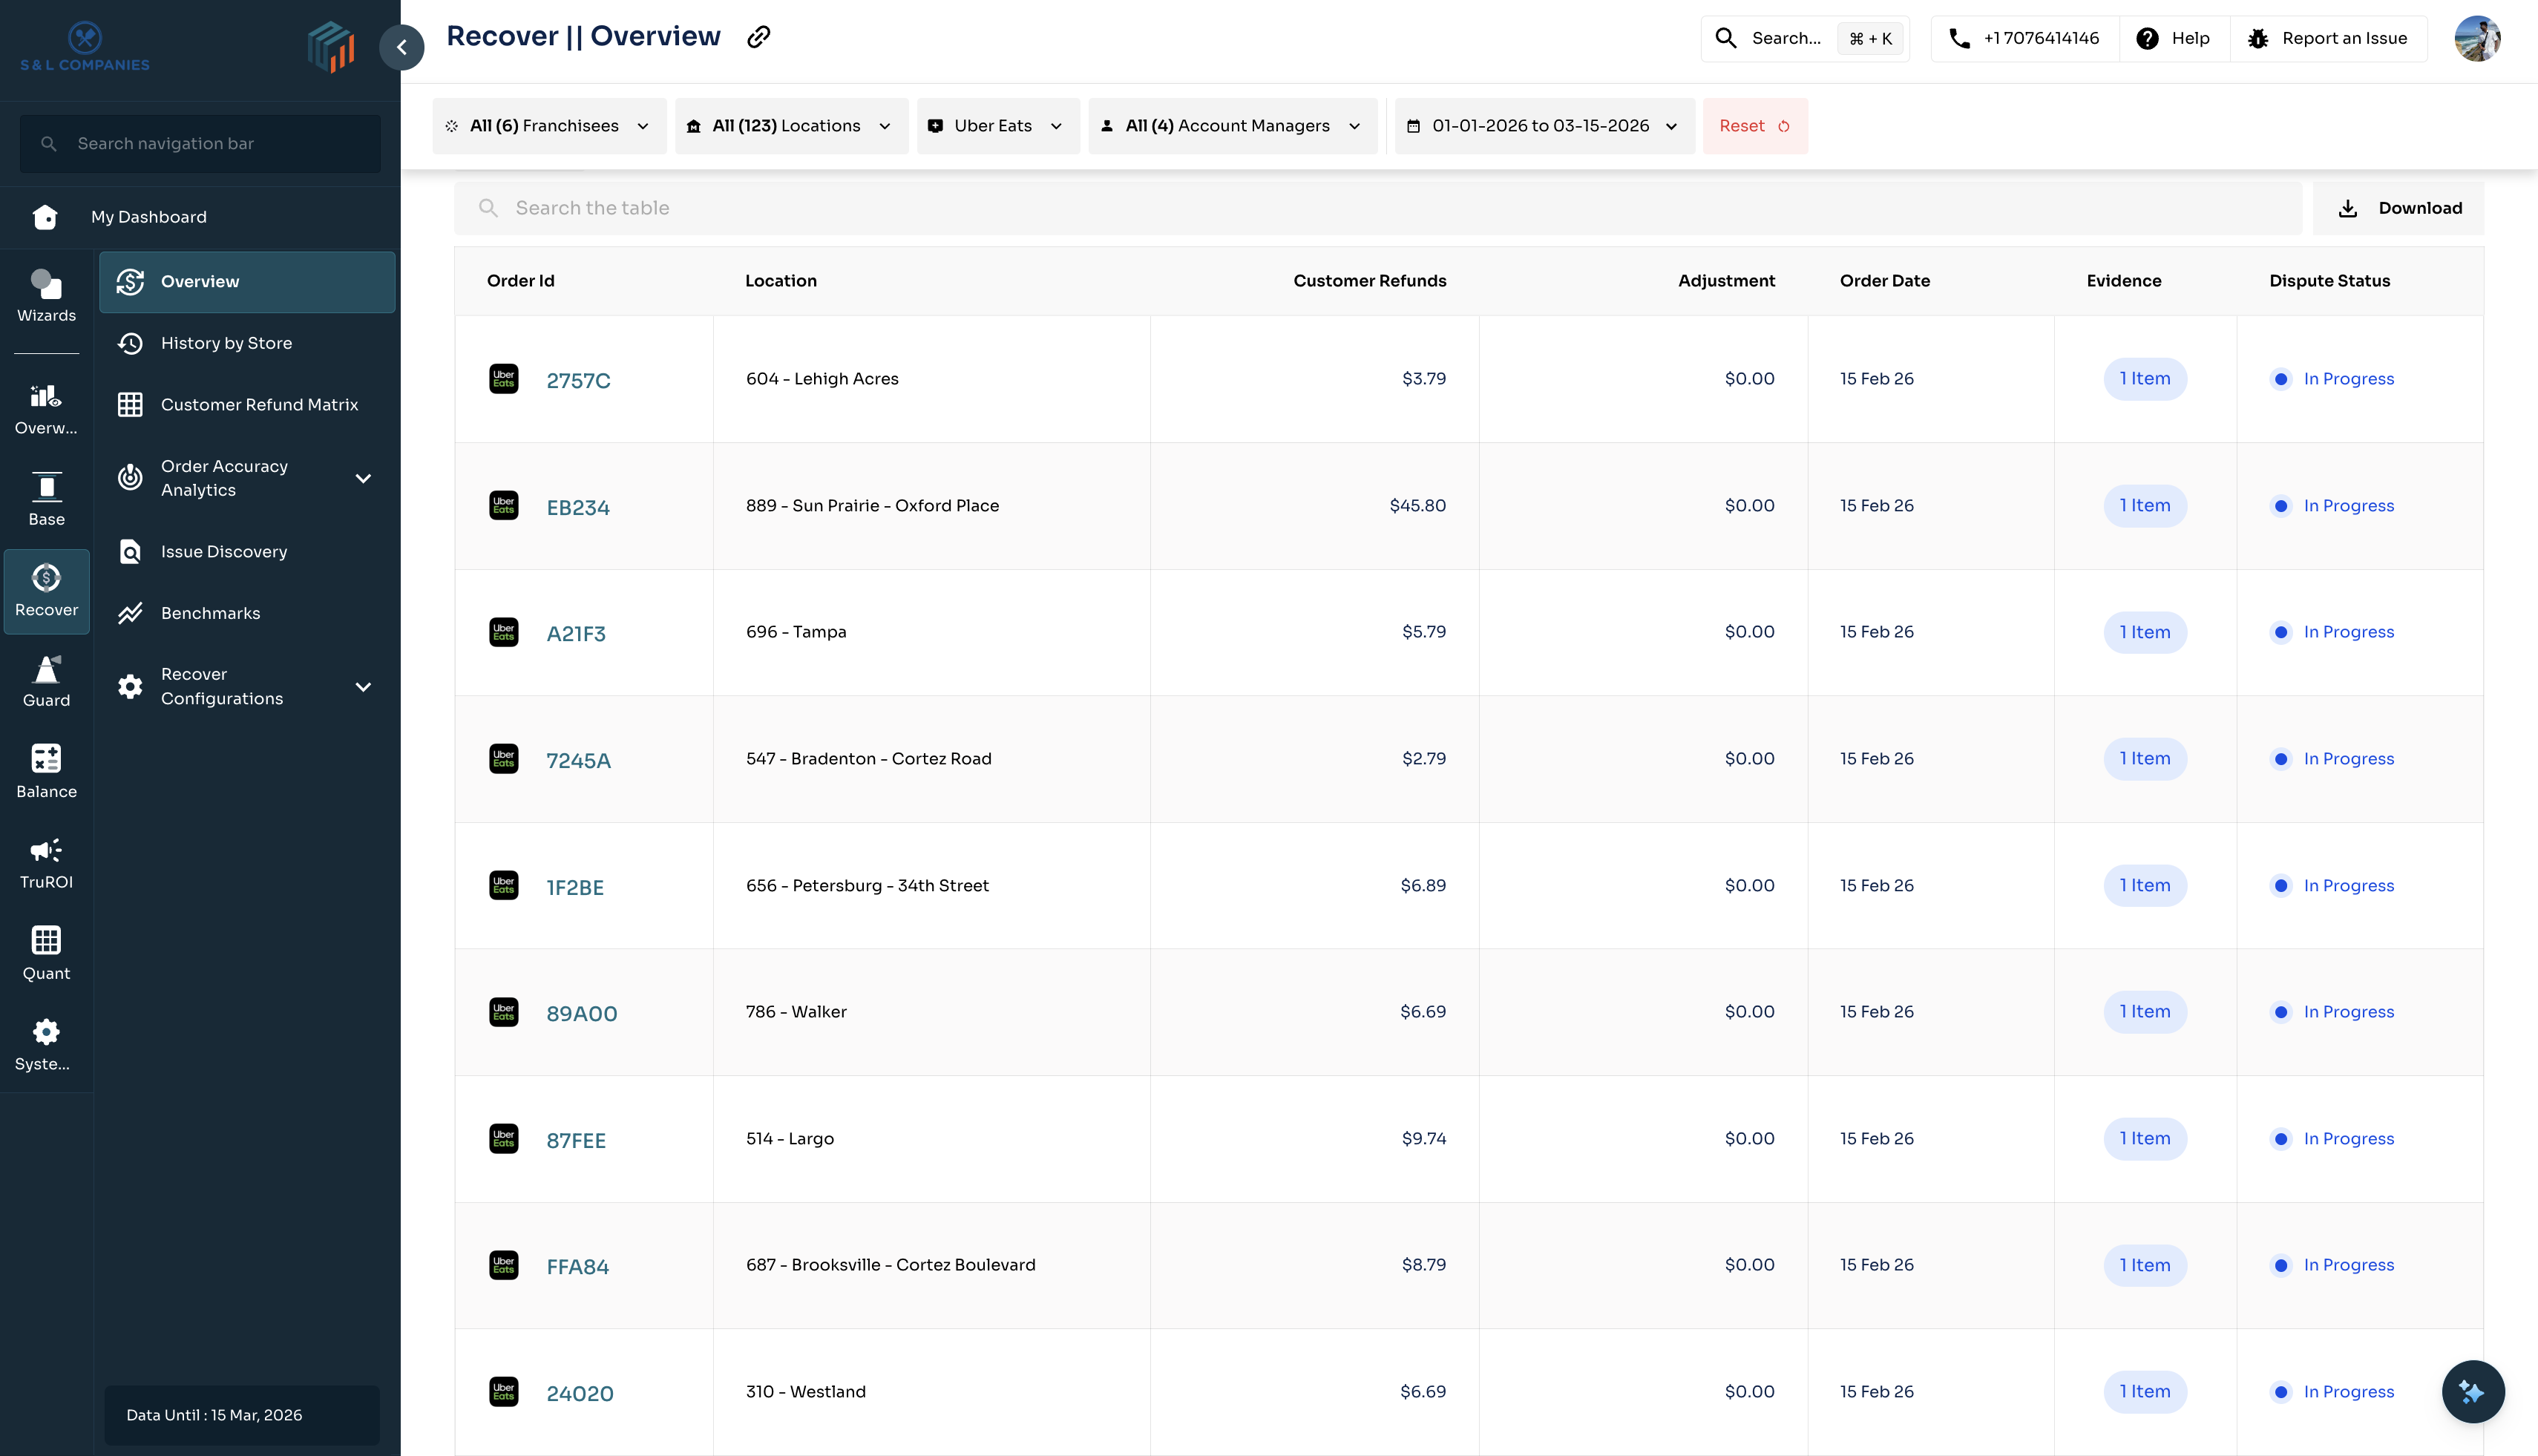The image size is (2538, 1456).
Task: Click the copy page link icon
Action: [759, 37]
